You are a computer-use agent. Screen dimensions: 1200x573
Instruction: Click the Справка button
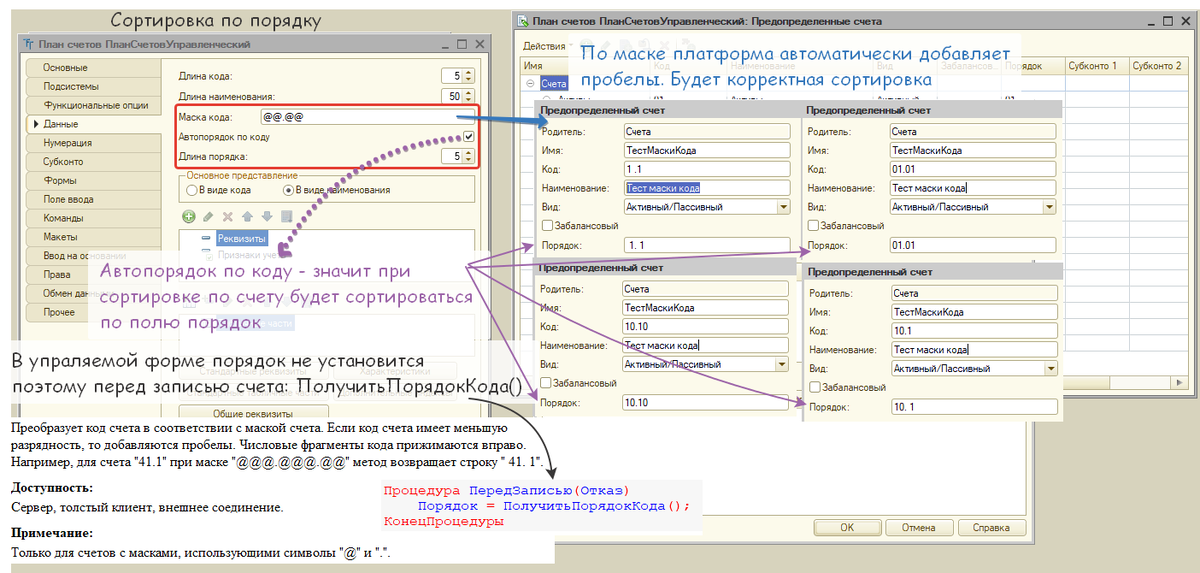tap(990, 528)
